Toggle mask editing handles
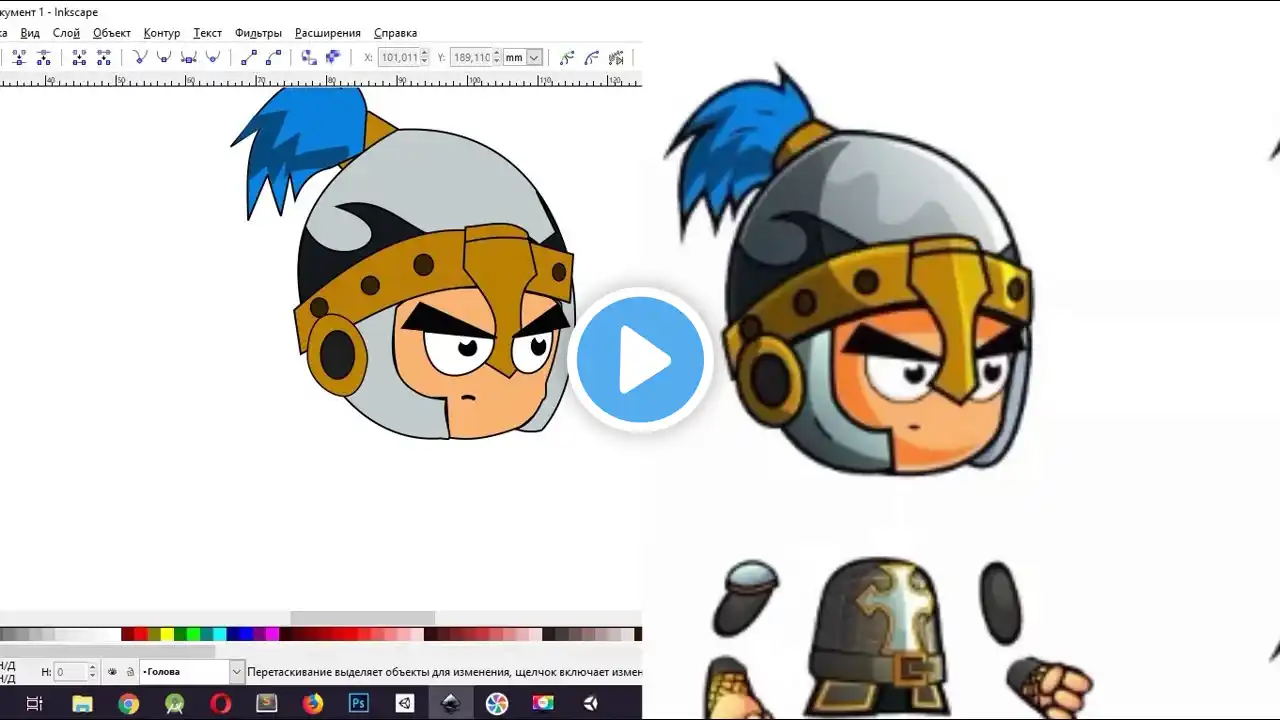The image size is (1280, 720). click(591, 58)
